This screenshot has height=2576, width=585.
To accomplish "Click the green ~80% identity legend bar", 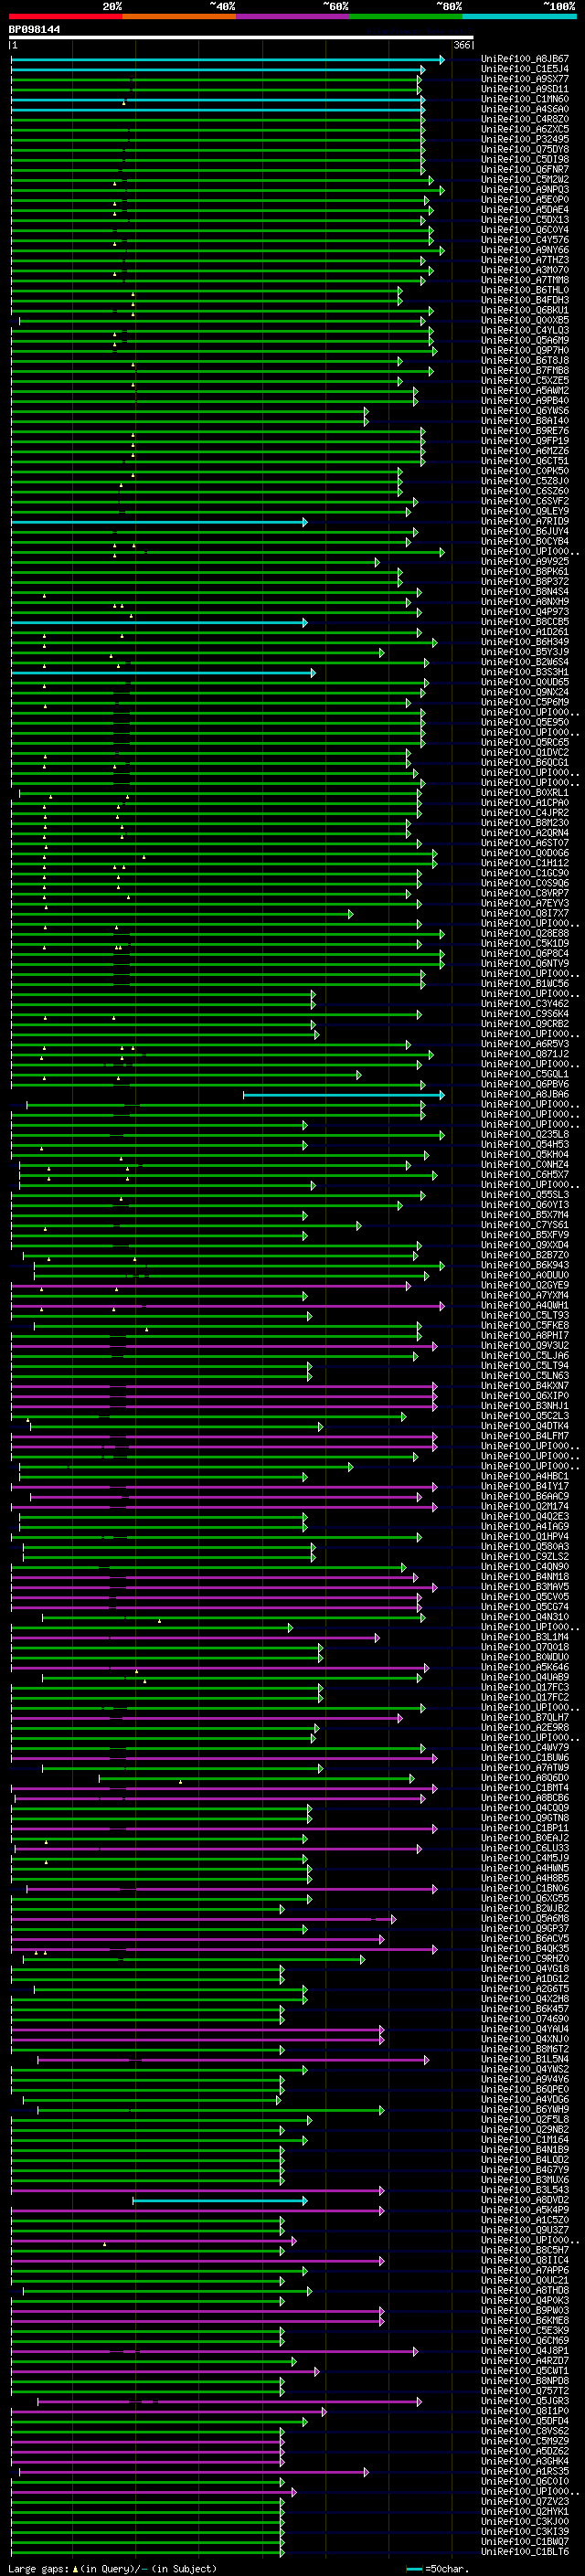I will point(406,16).
